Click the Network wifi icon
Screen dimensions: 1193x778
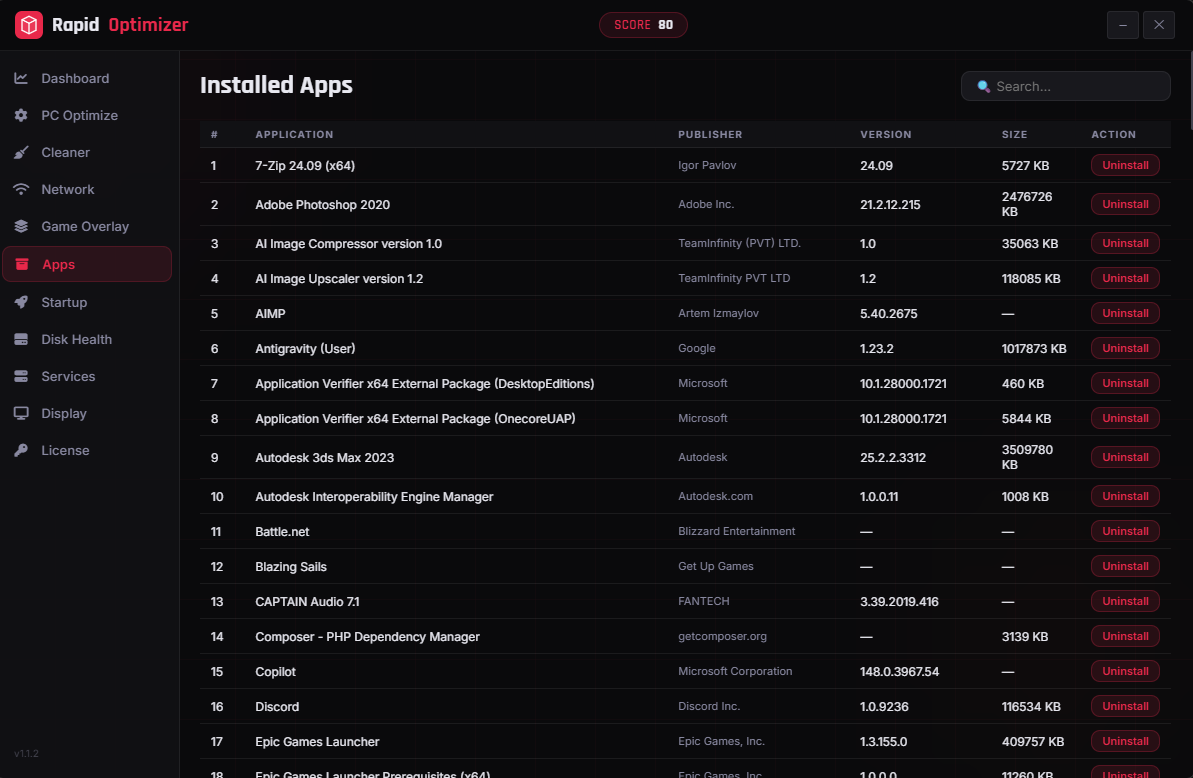[x=21, y=189]
